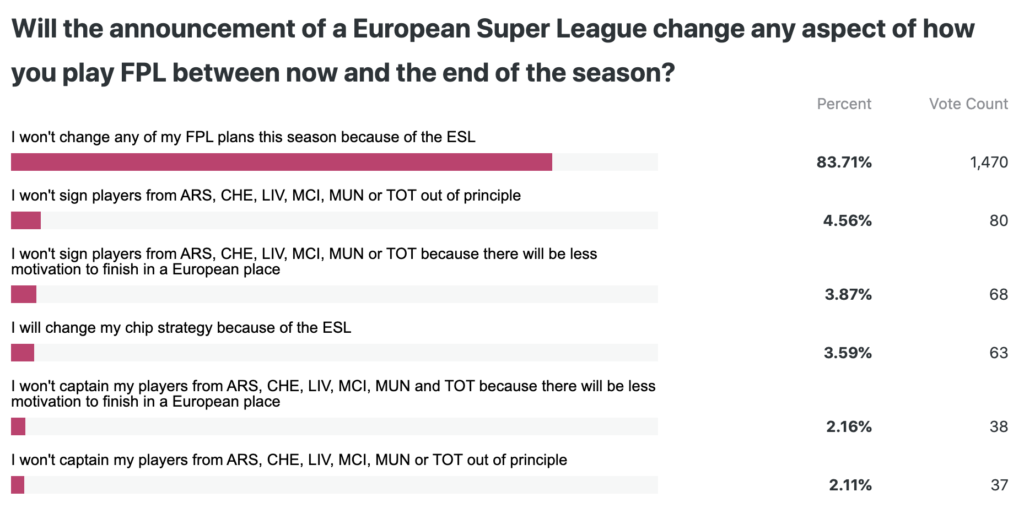Select the "won't sign players... out of principle" option
This screenshot has height=508, width=1024.
pyautogui.click(x=265, y=196)
